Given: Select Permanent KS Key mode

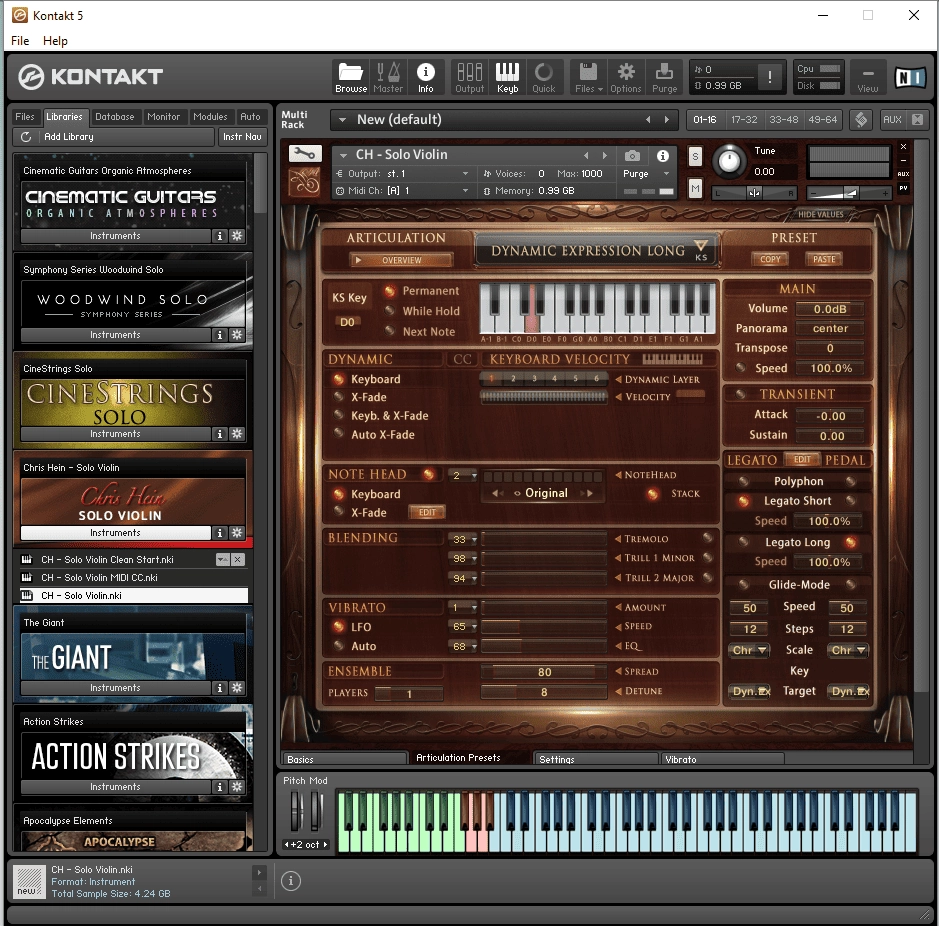Looking at the screenshot, I should click(389, 291).
